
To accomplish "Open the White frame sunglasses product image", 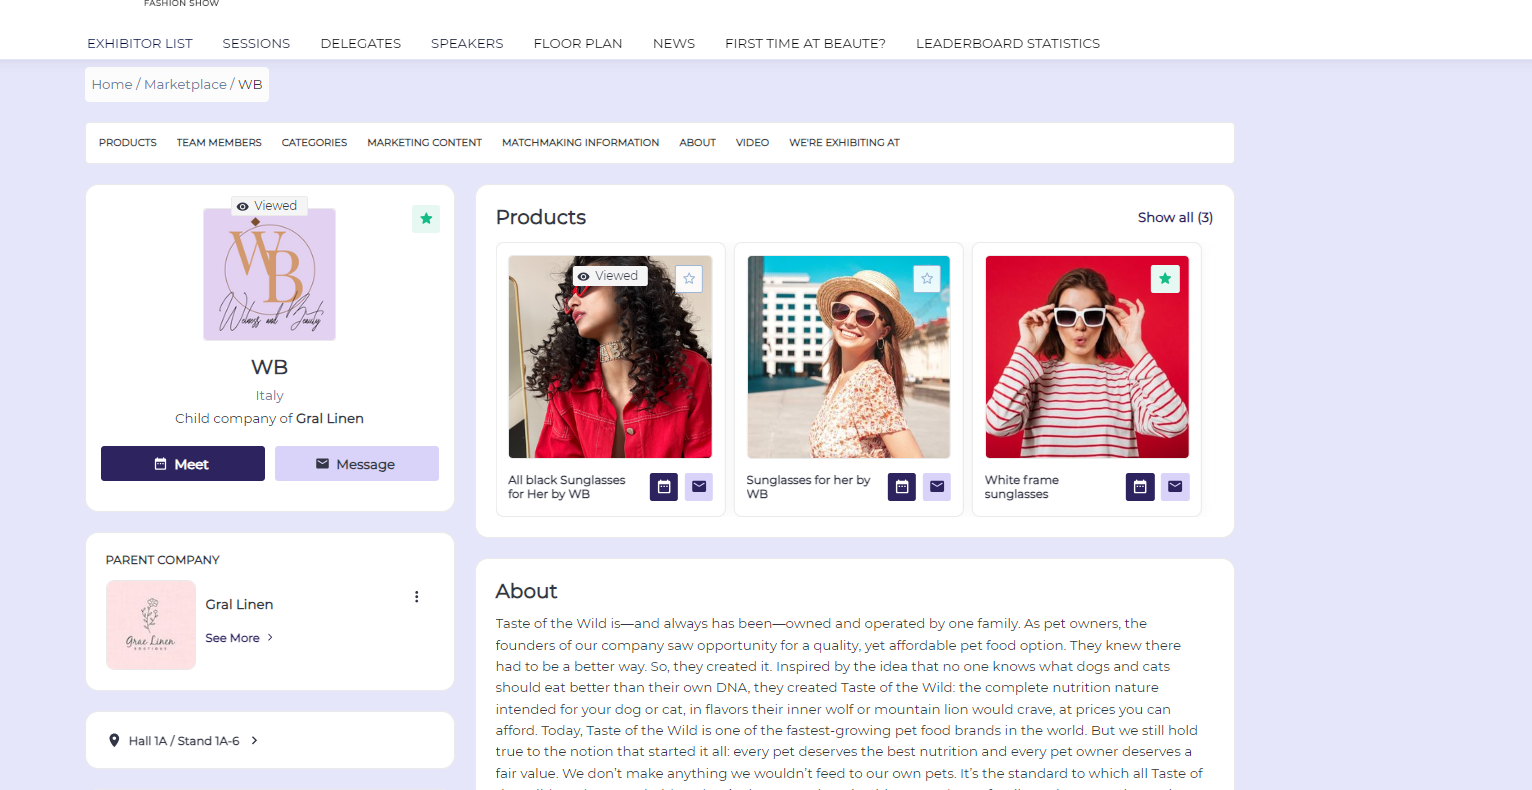I will pos(1087,357).
